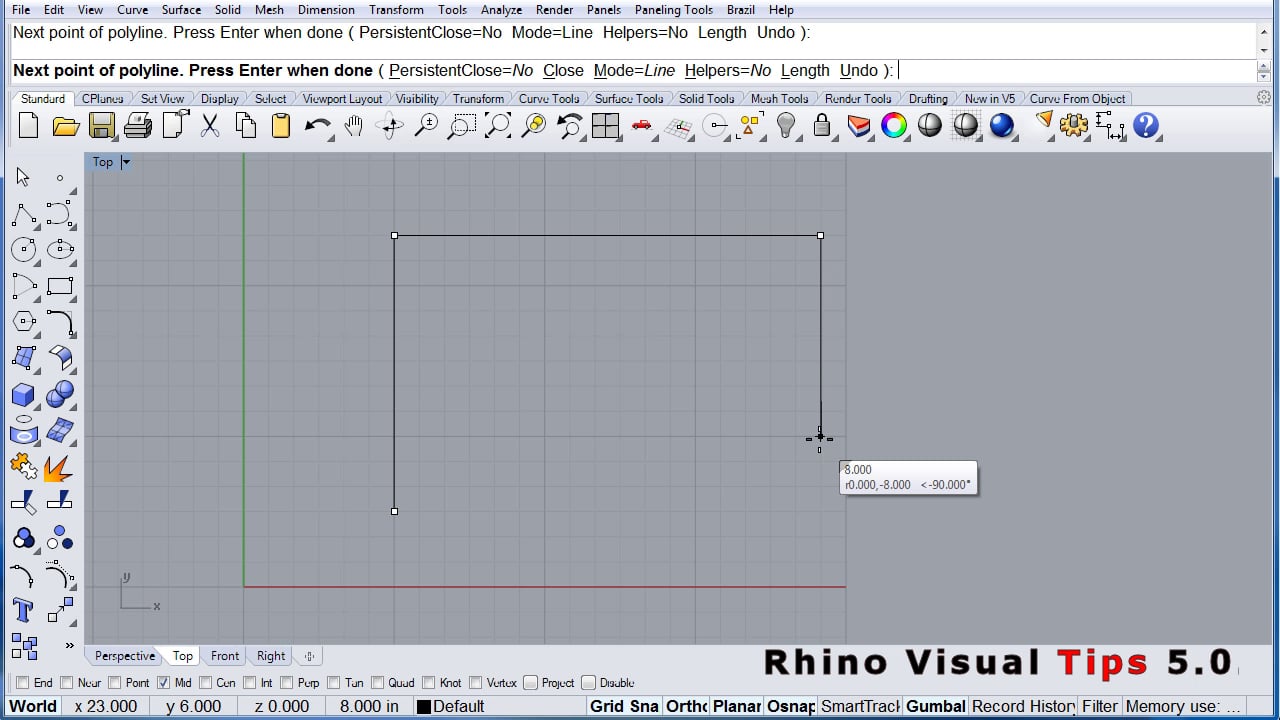Click the black Default layer color swatch
The image size is (1280, 720).
(423, 707)
